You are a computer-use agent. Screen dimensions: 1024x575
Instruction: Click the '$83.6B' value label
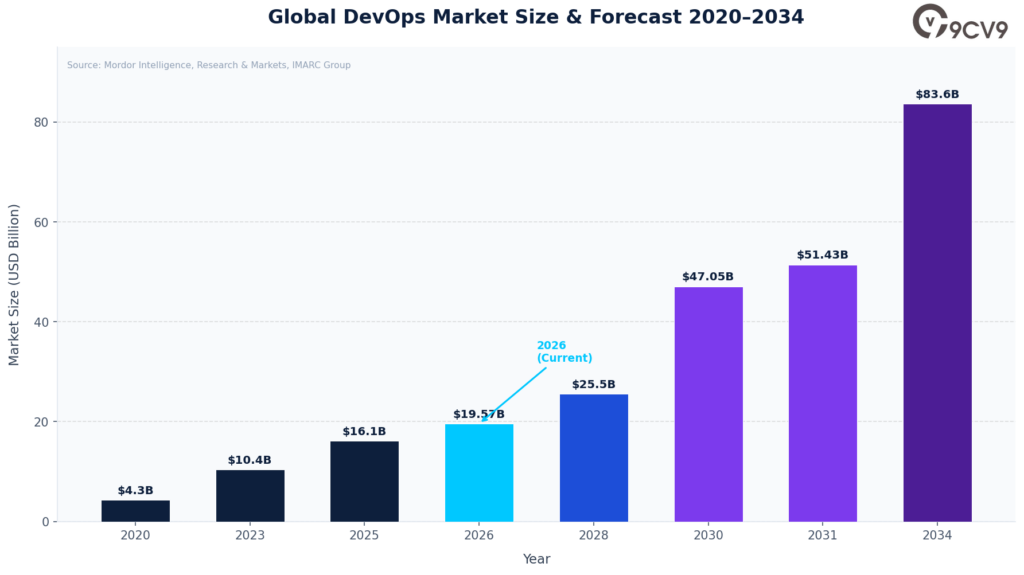click(937, 94)
